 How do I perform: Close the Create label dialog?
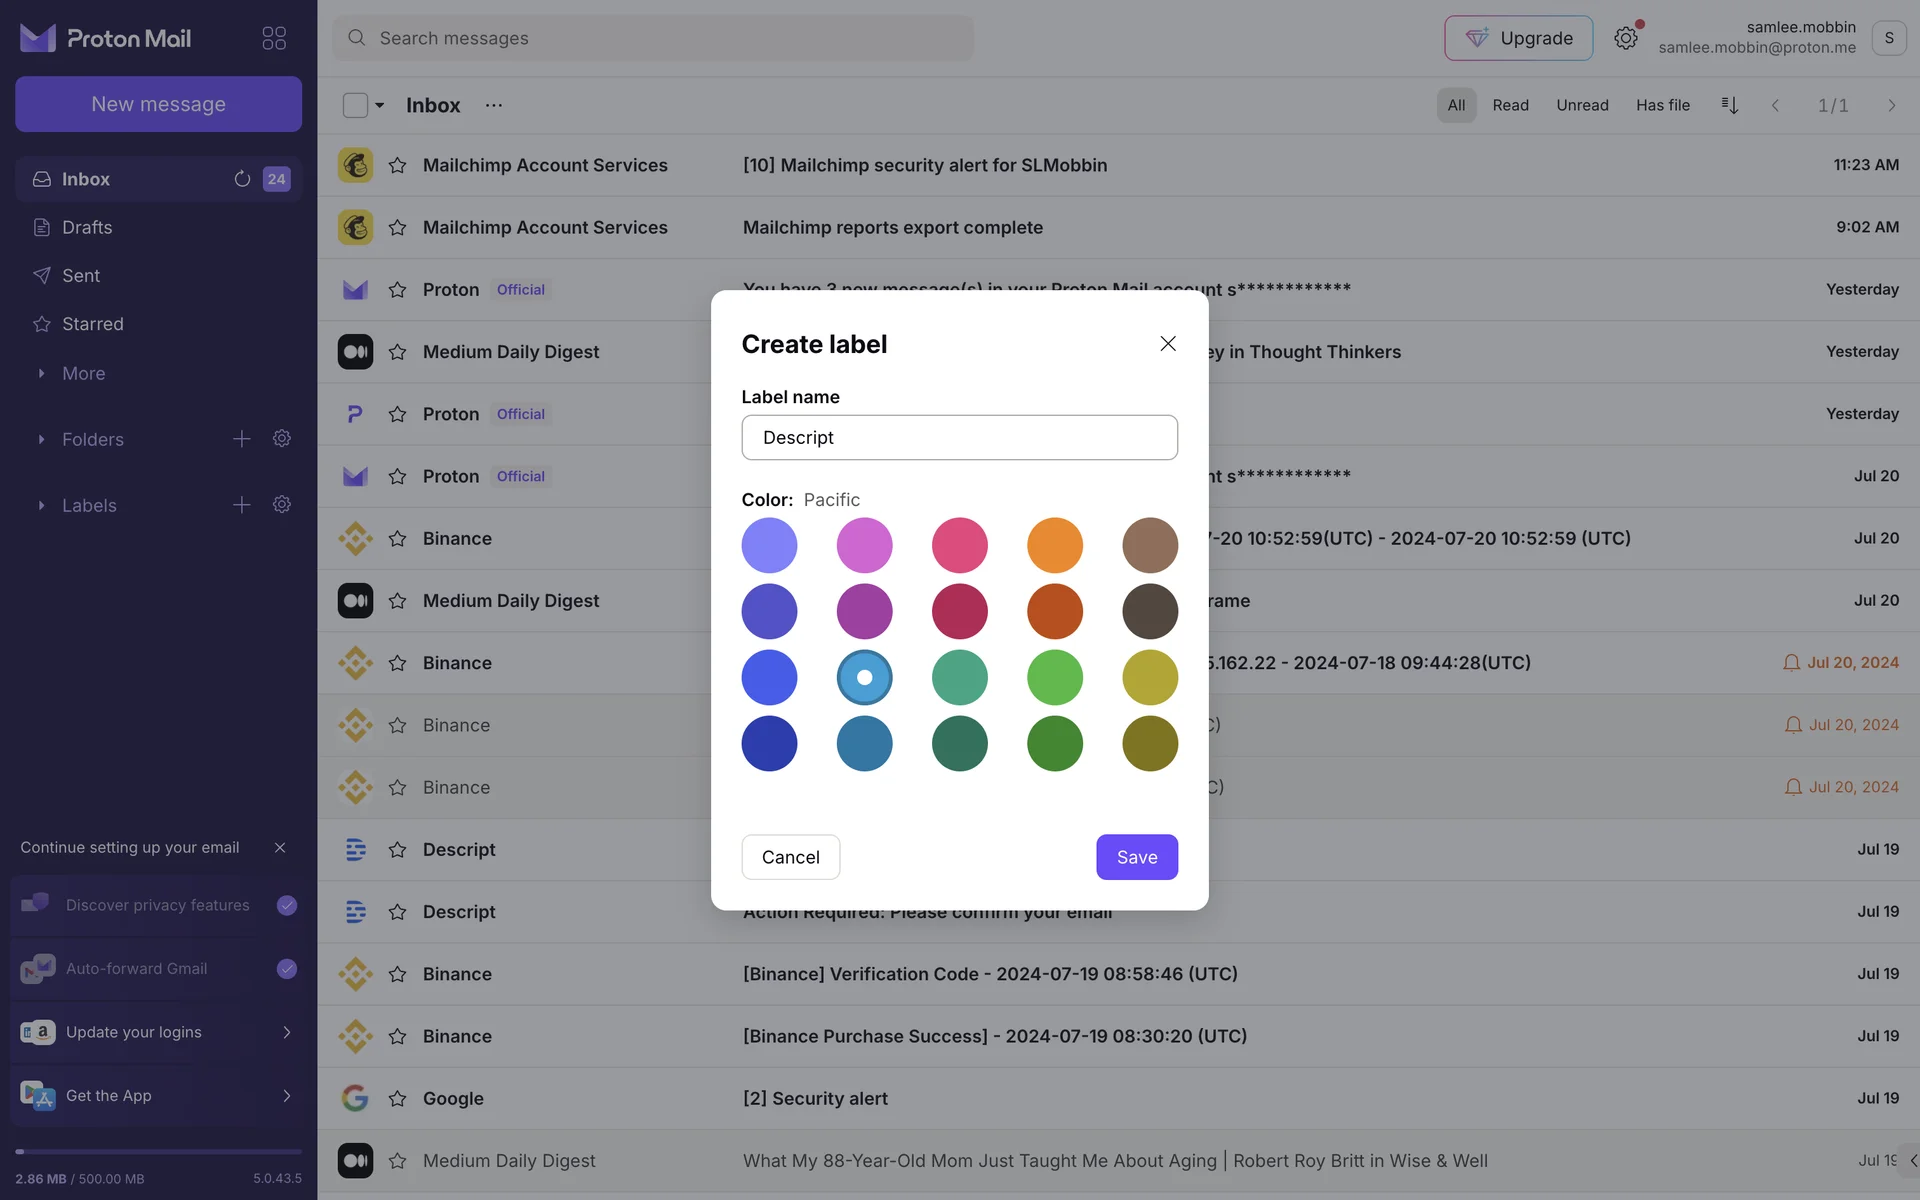pyautogui.click(x=1167, y=344)
